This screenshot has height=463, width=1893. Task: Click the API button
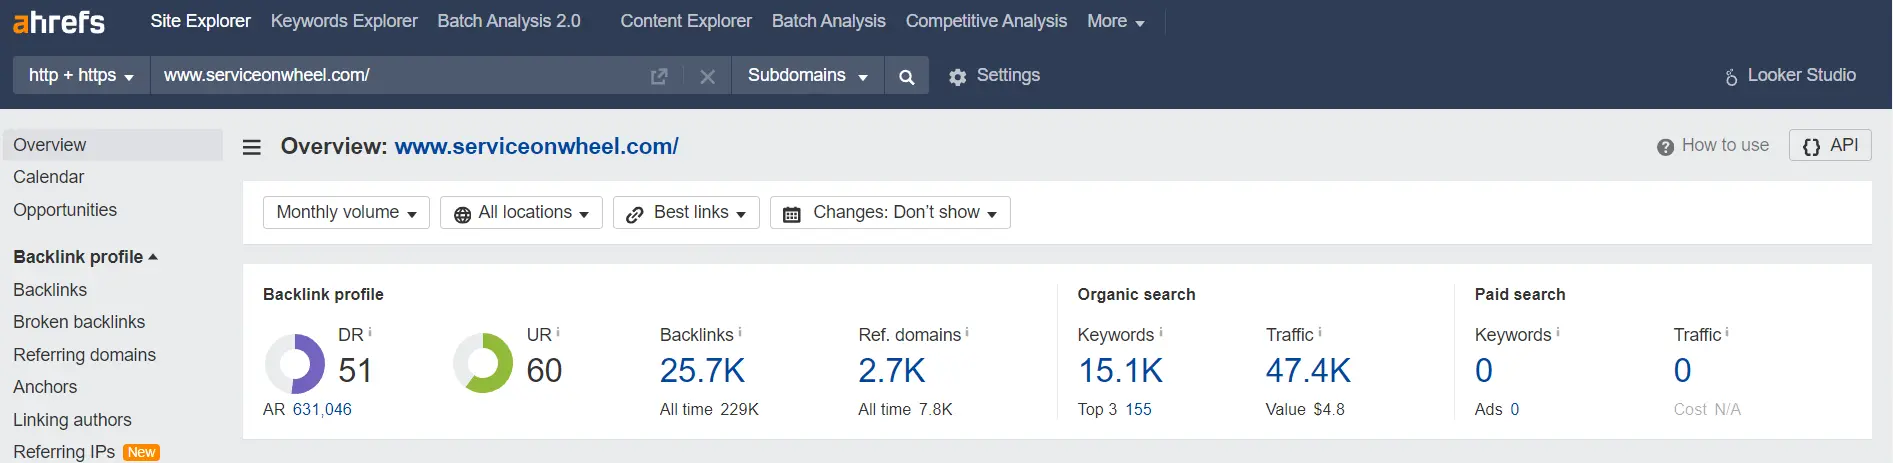pos(1830,146)
